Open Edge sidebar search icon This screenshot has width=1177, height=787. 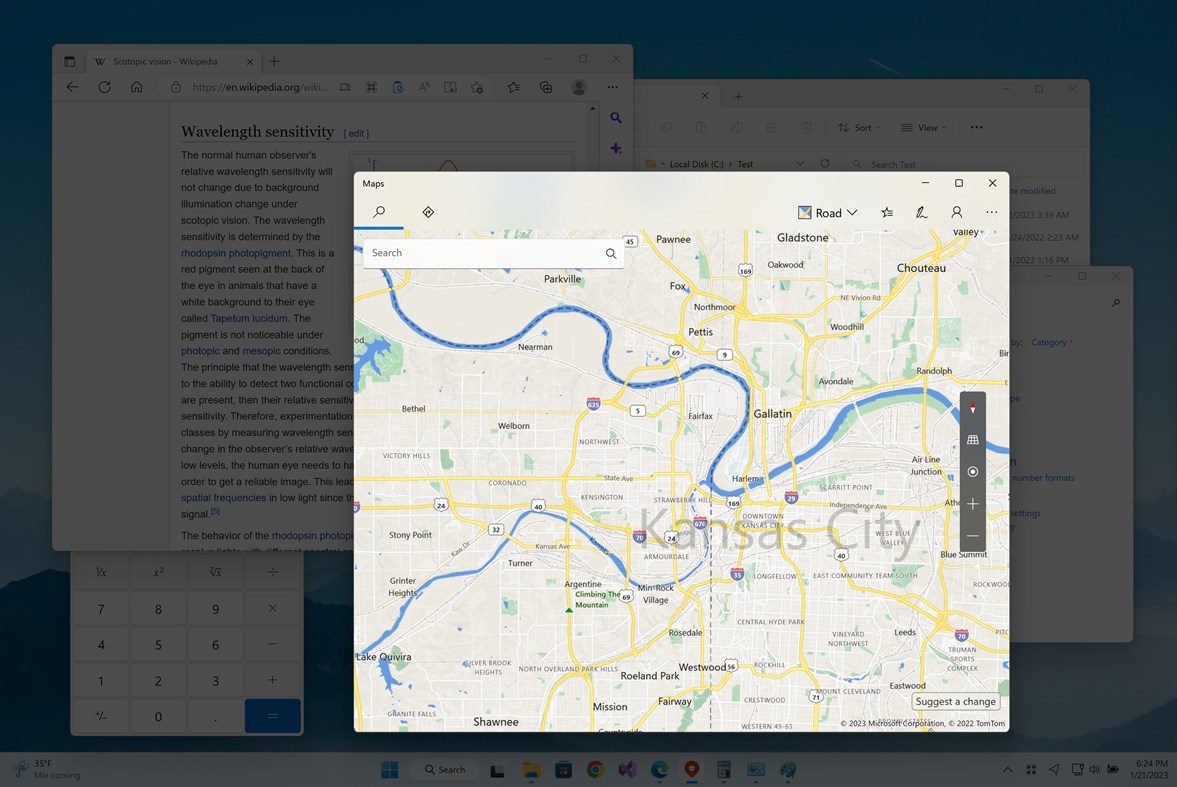click(616, 118)
